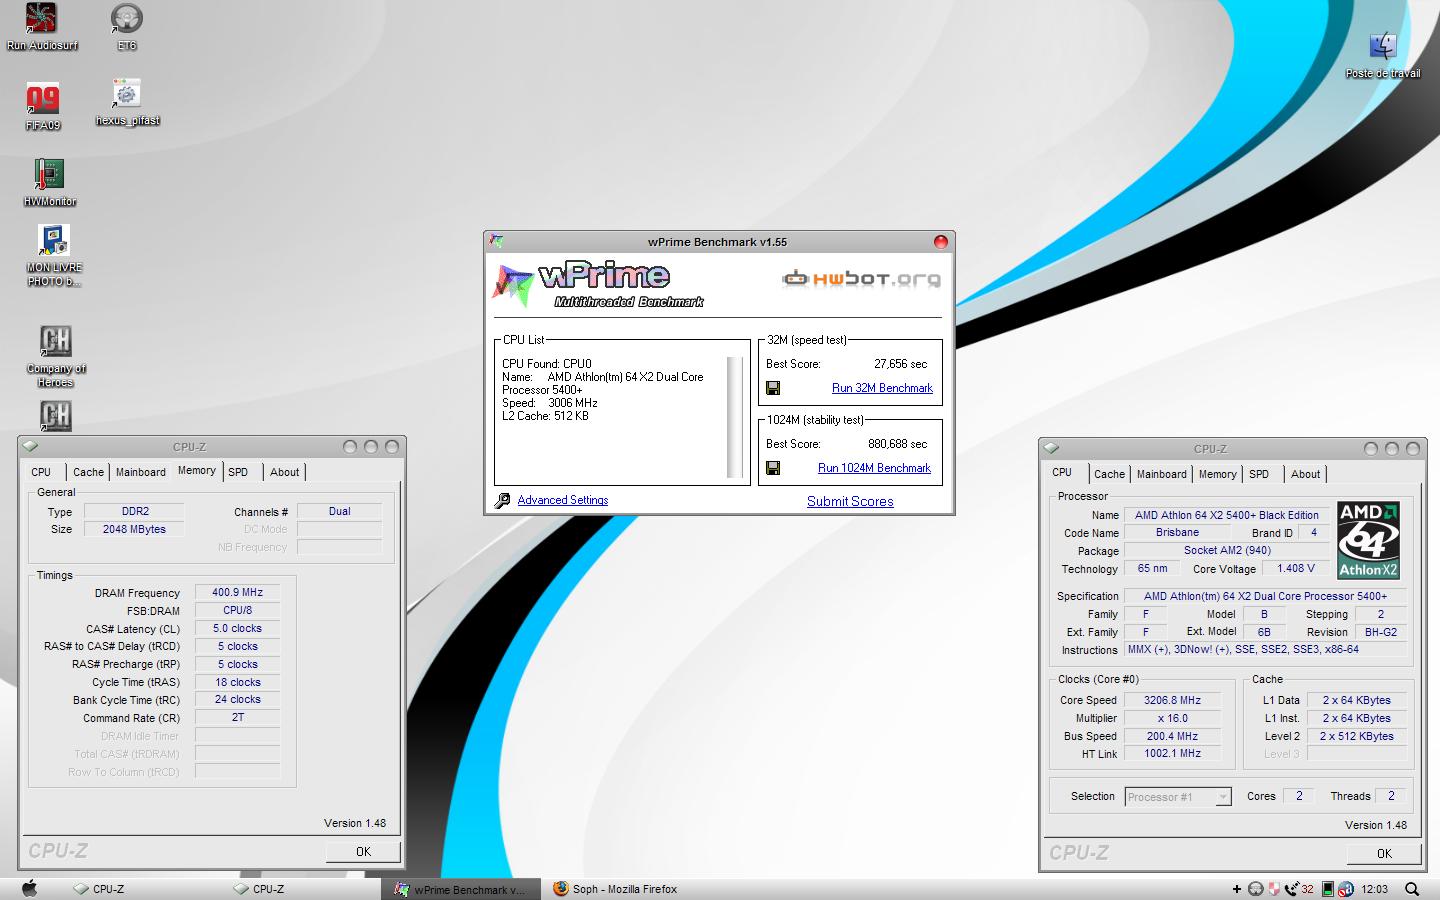Click the floppy save icon for 32M score
Viewport: 1440px width, 900px height.
[773, 388]
